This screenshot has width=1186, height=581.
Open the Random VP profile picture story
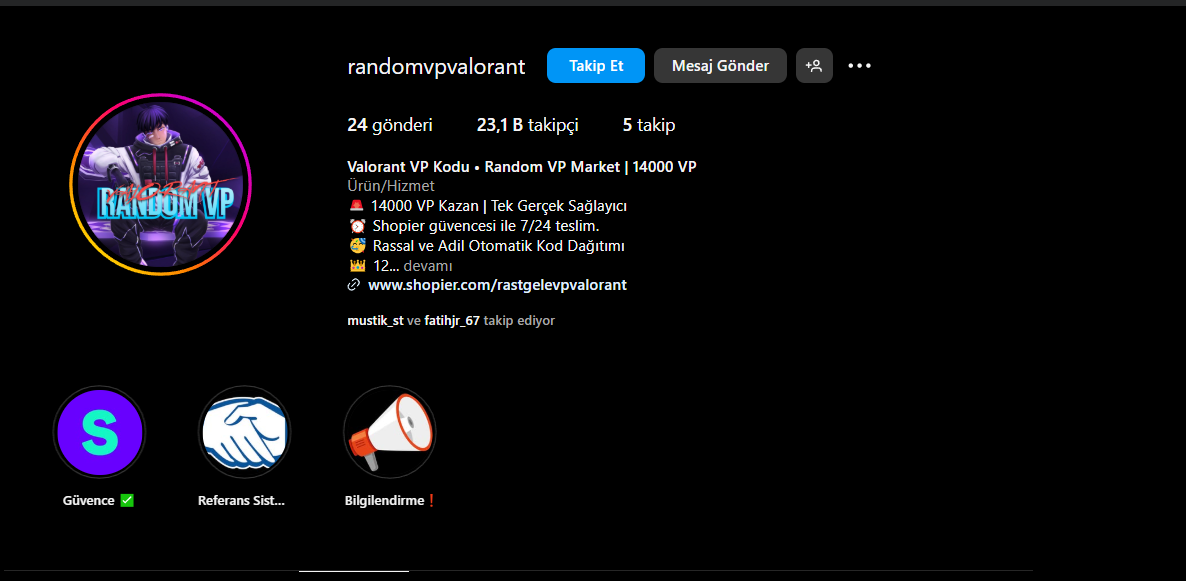click(160, 184)
